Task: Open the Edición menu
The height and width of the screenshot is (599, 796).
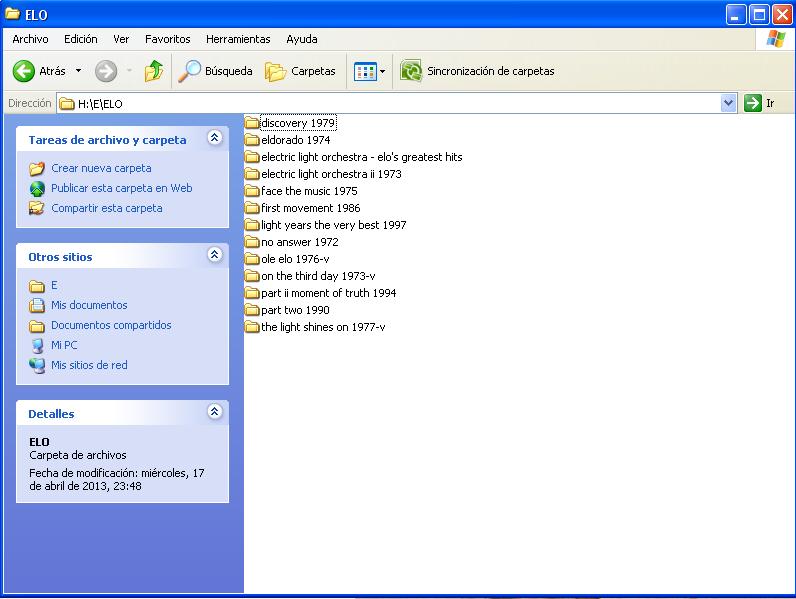Action: [81, 39]
